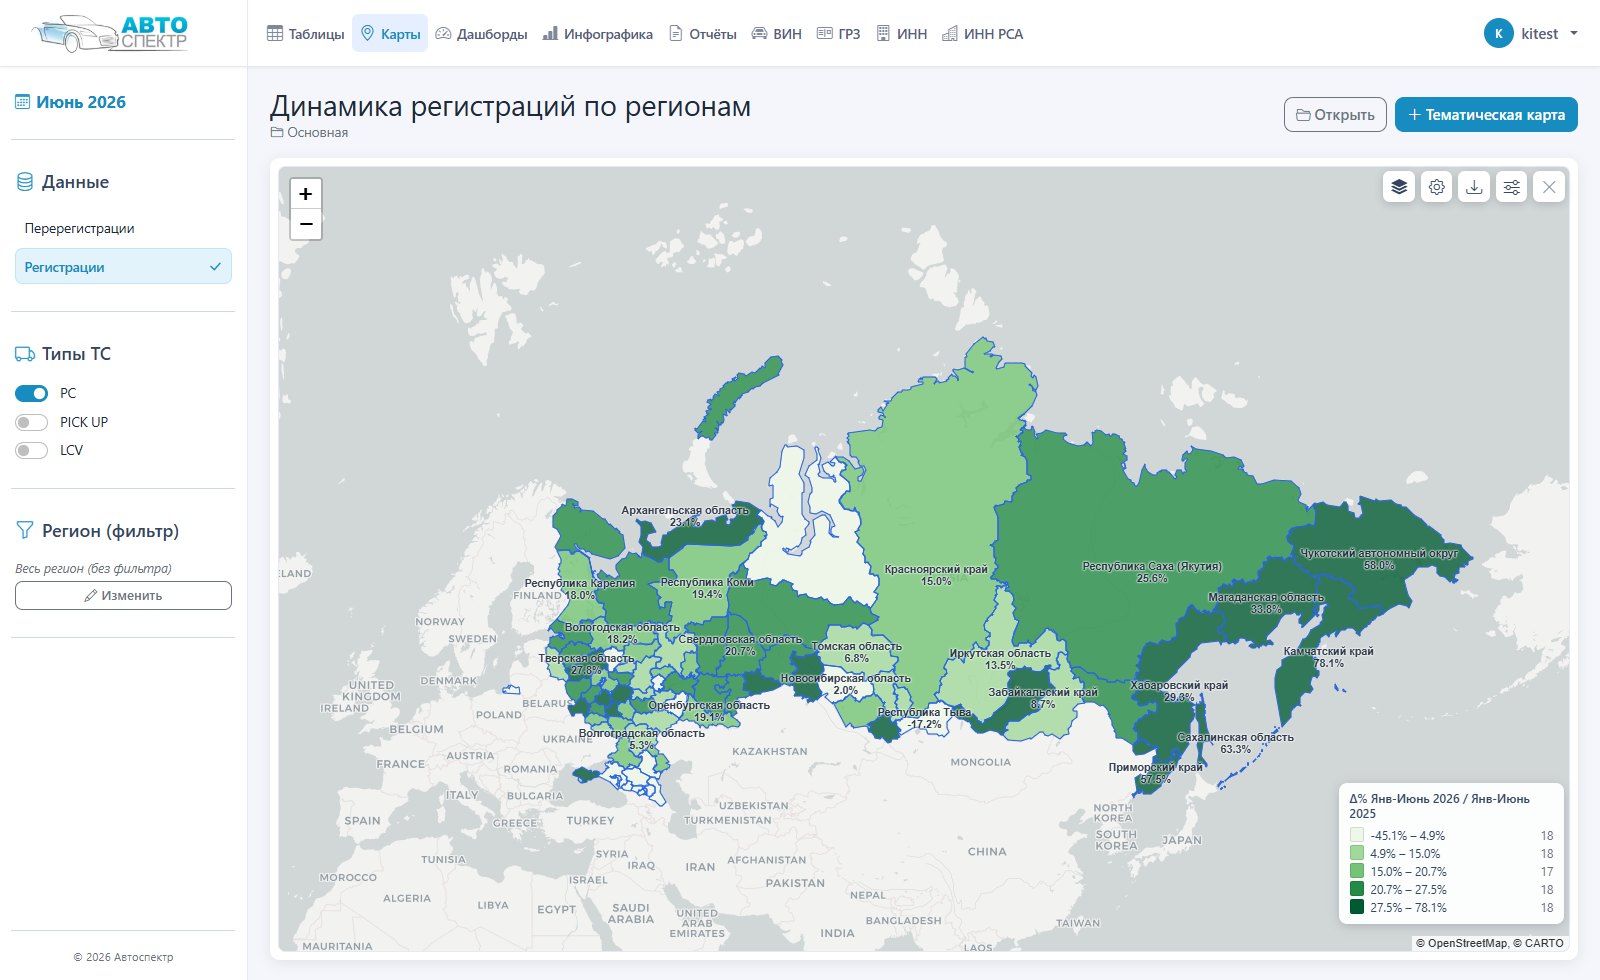This screenshot has width=1600, height=980.
Task: Click the database icon next to Данные
Action: pos(25,182)
